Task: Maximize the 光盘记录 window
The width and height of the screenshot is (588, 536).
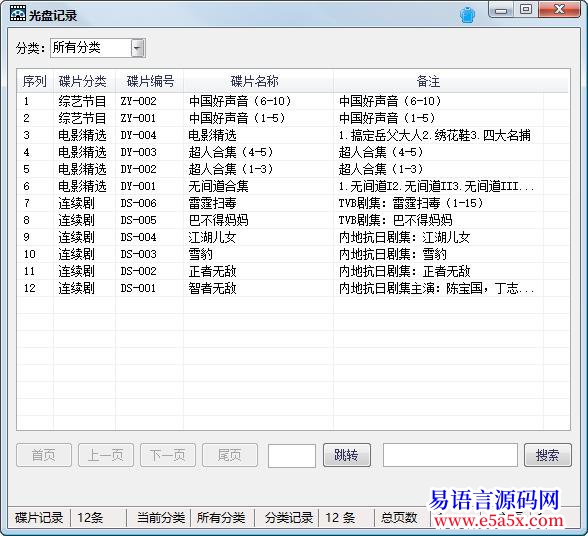Action: tap(526, 10)
